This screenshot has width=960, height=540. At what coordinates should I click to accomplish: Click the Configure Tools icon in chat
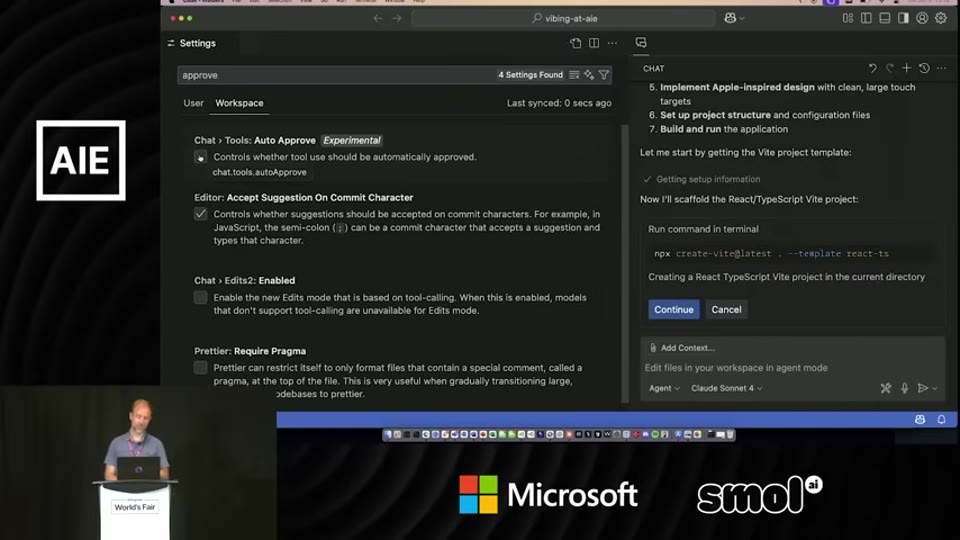[x=886, y=388]
